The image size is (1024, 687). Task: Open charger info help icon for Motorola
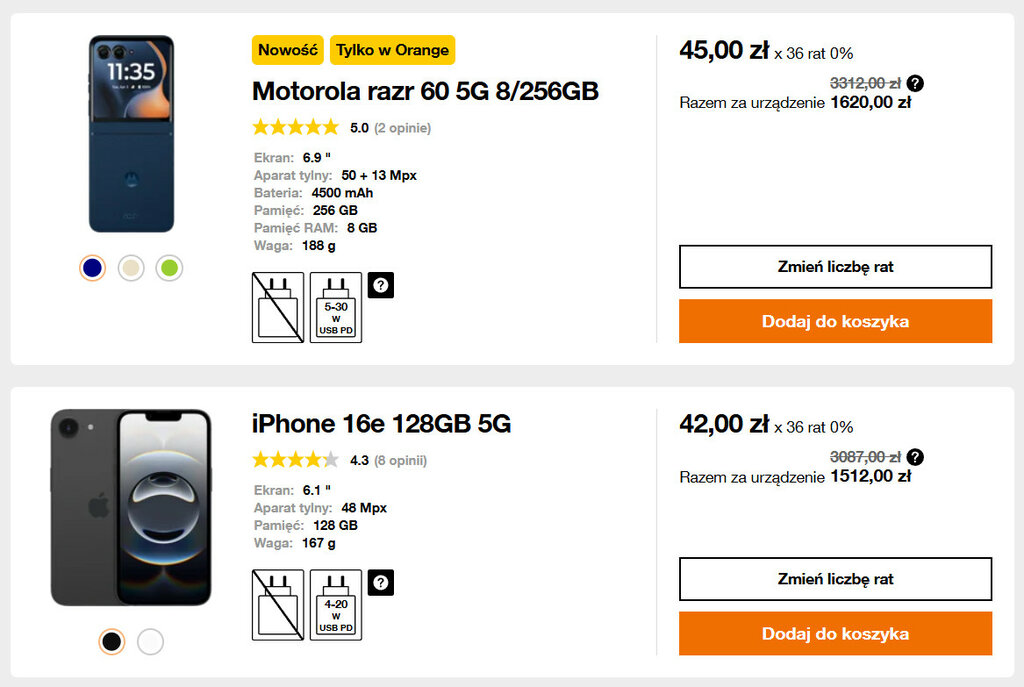pyautogui.click(x=381, y=285)
